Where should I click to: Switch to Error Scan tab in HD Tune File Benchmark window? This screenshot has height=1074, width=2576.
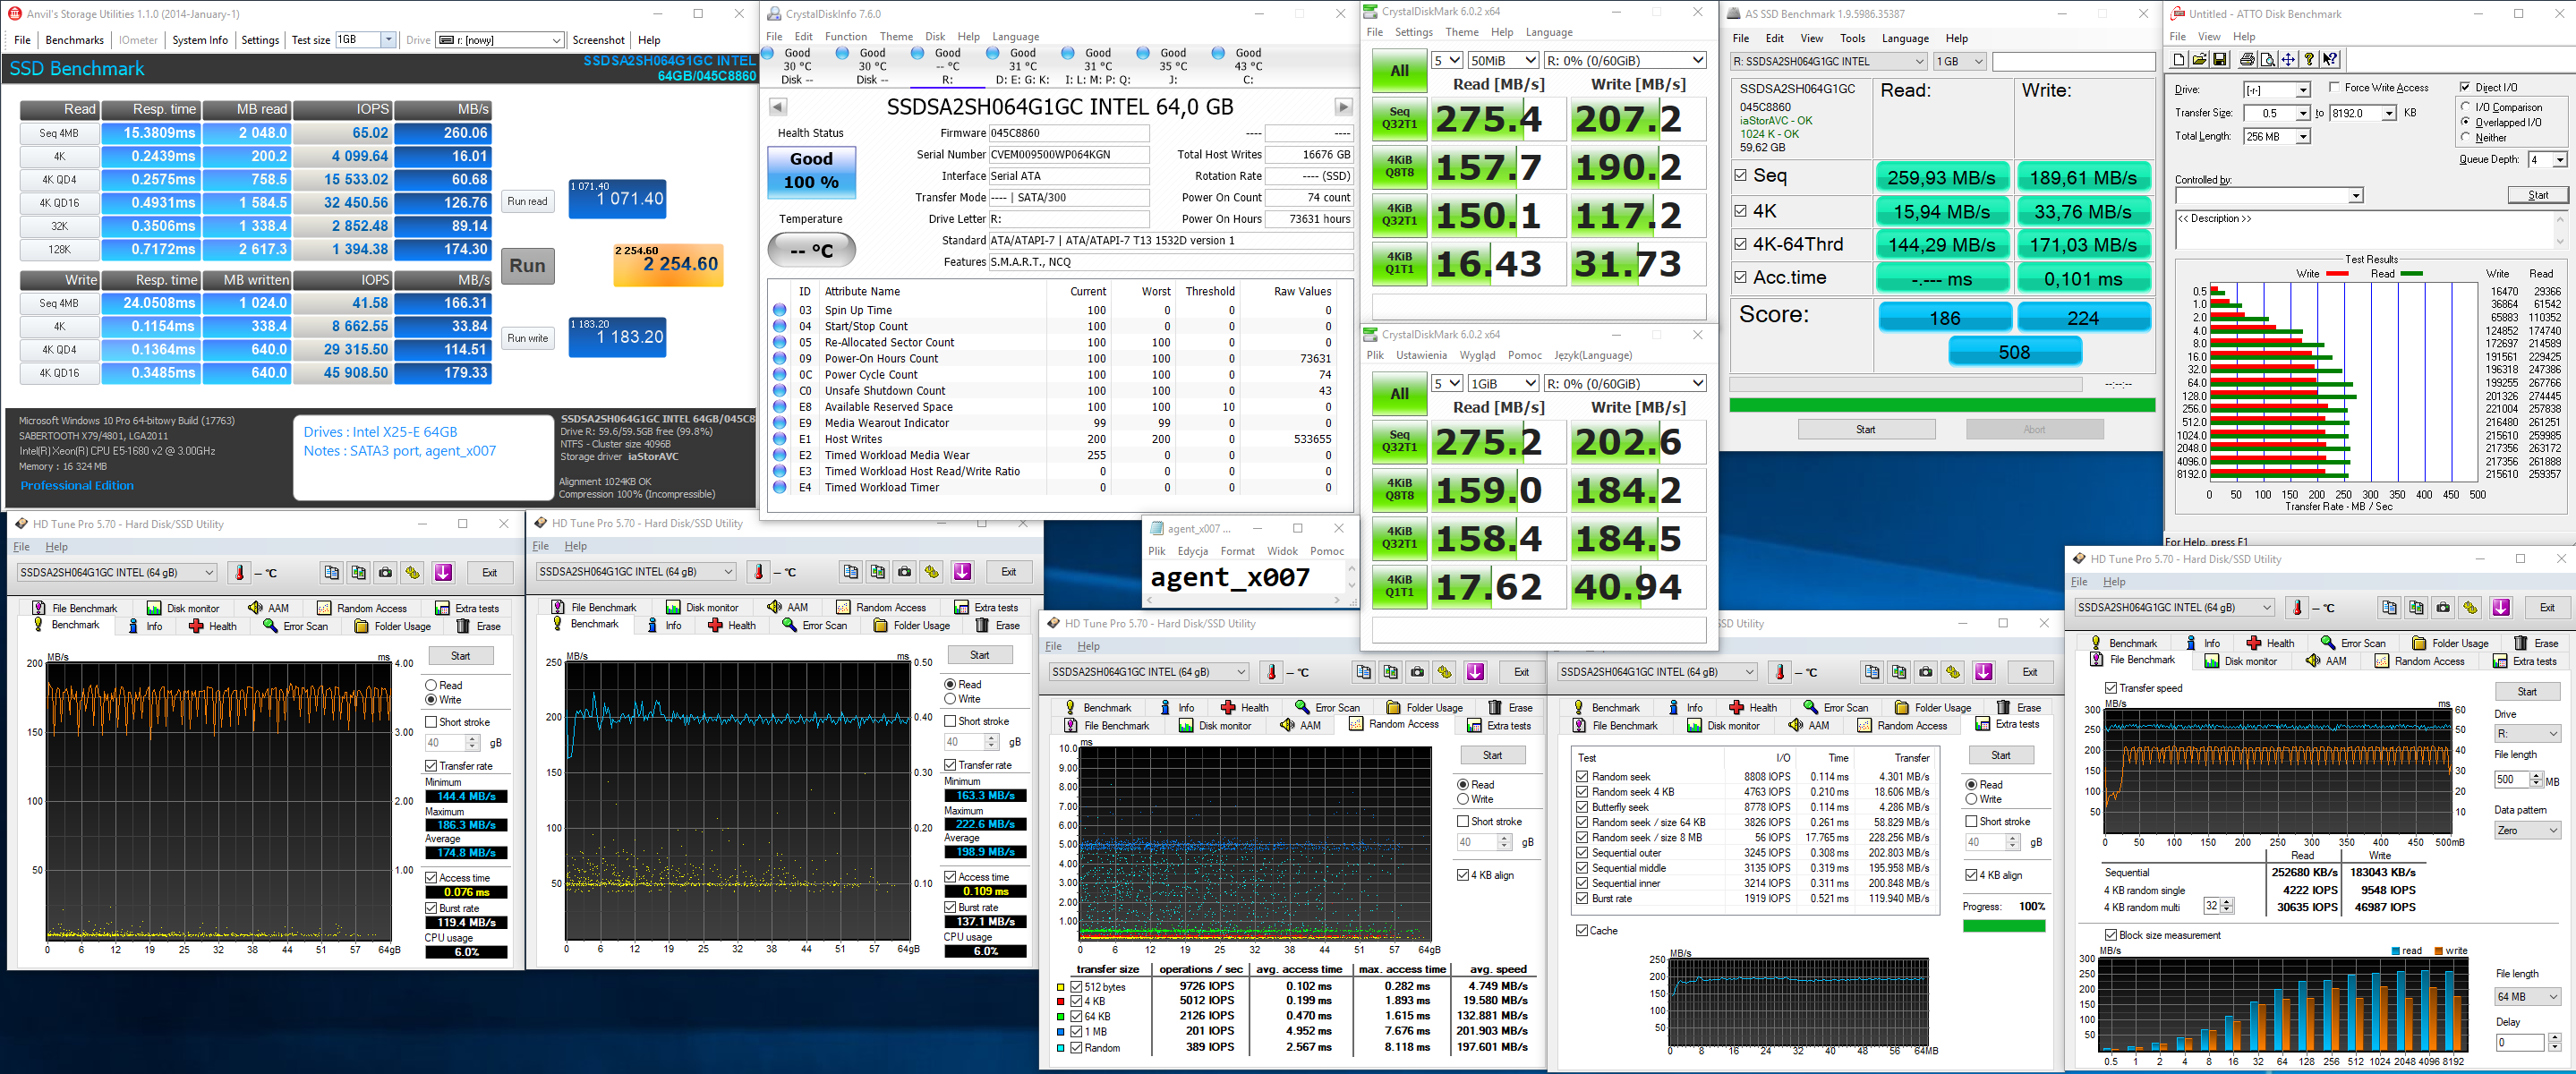(x=2353, y=643)
